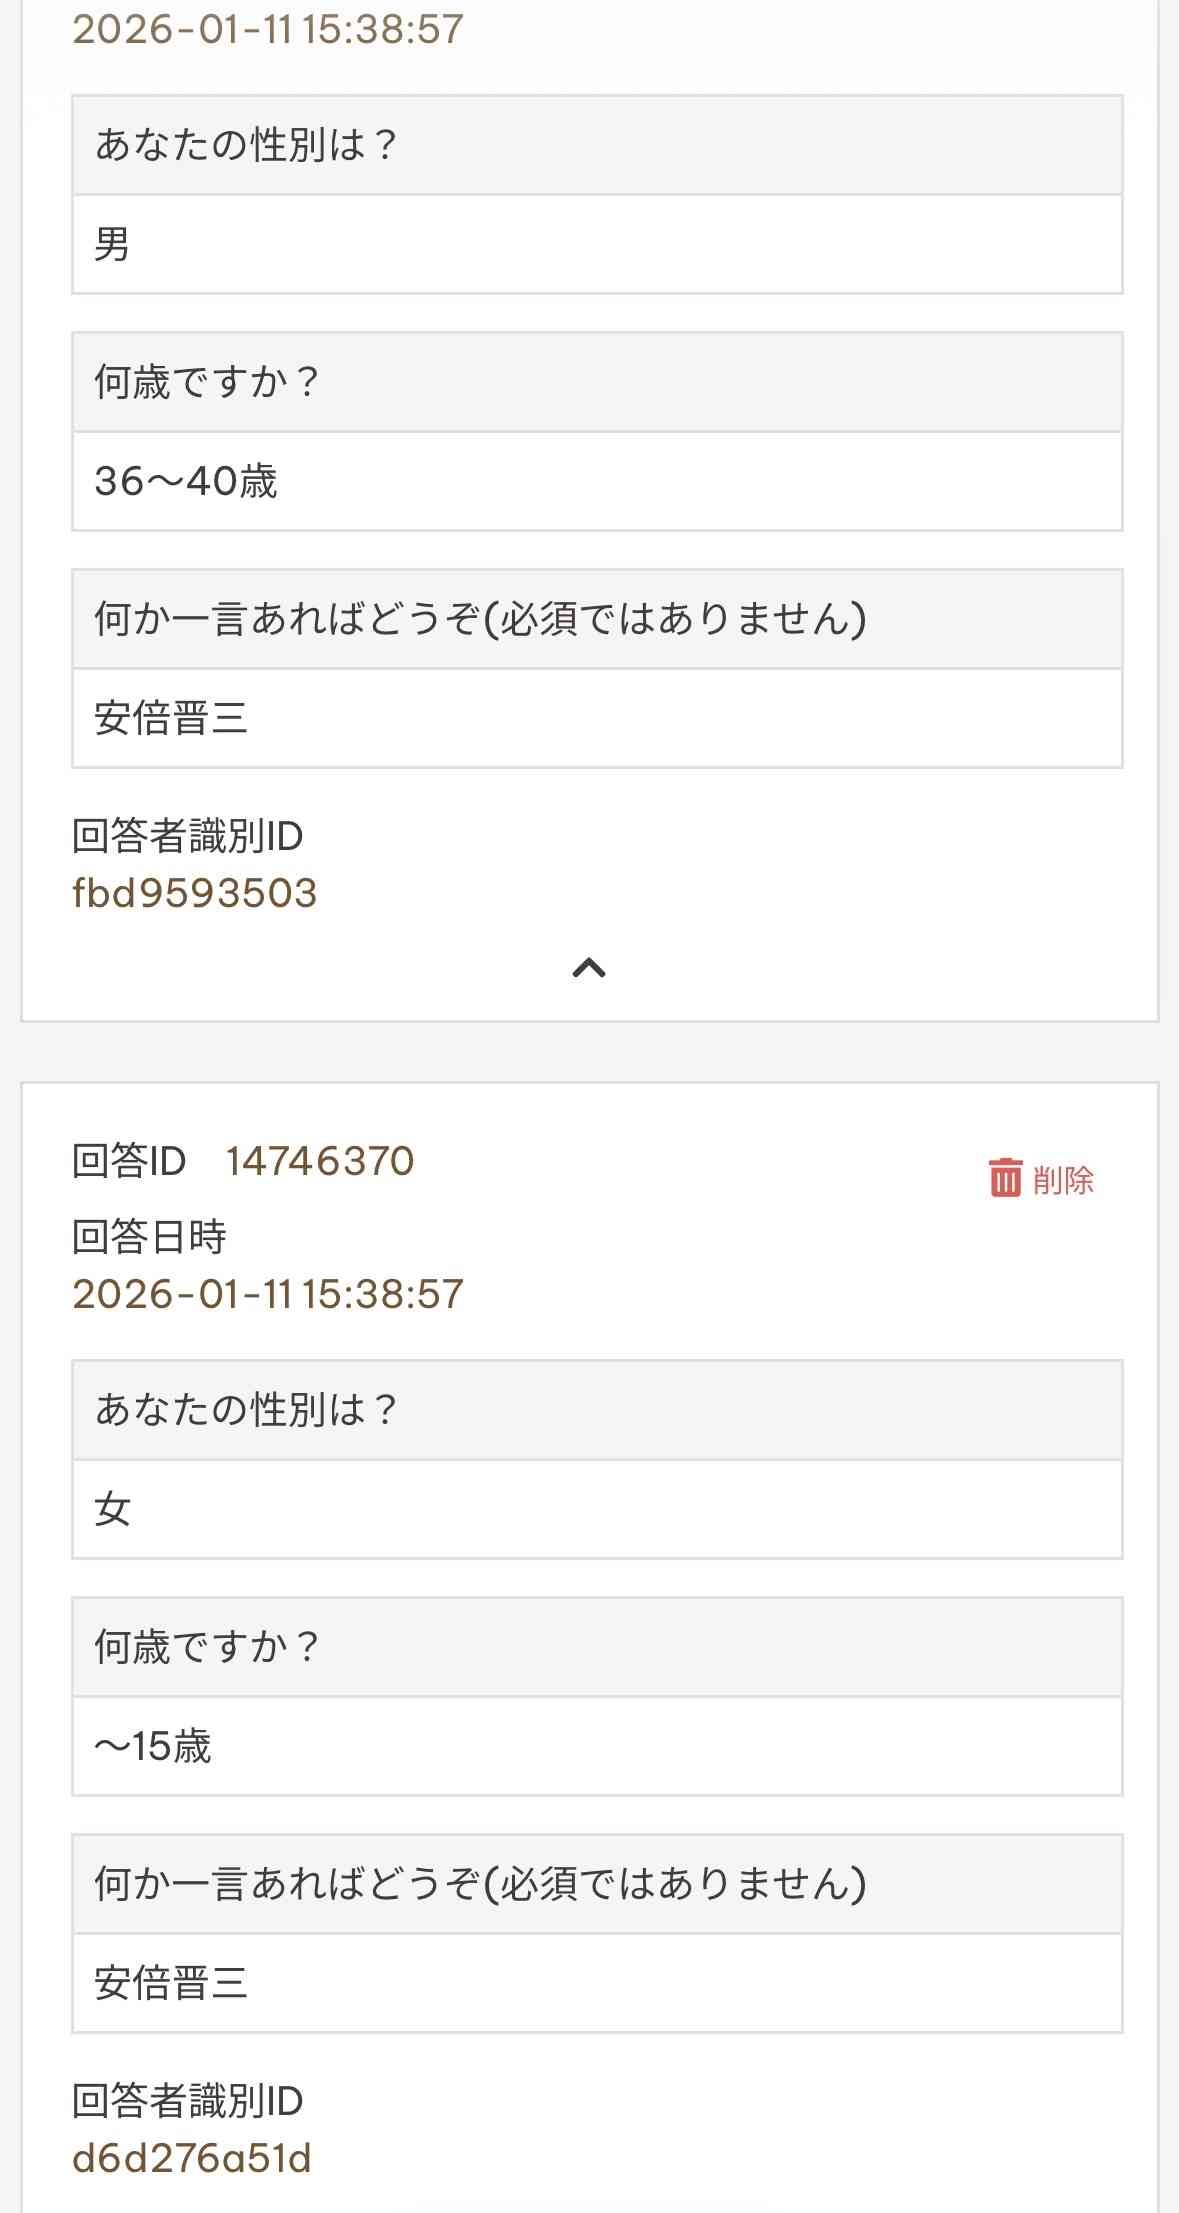The image size is (1179, 2213).
Task: Click the 何歳ですか？ header above 36〜40歳
Action: (207, 382)
